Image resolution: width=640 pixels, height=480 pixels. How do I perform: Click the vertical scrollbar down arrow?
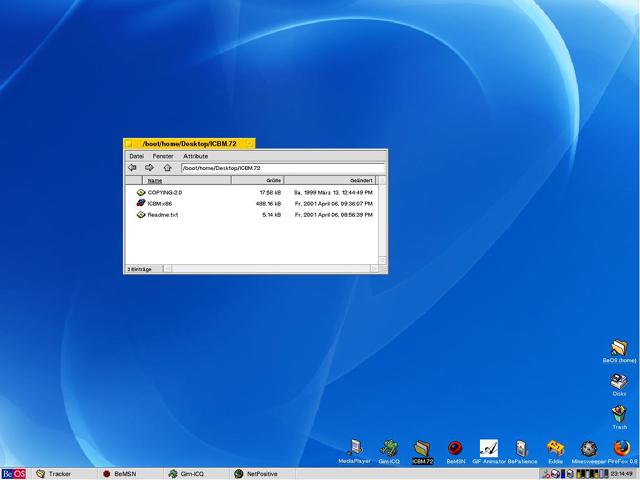point(382,260)
